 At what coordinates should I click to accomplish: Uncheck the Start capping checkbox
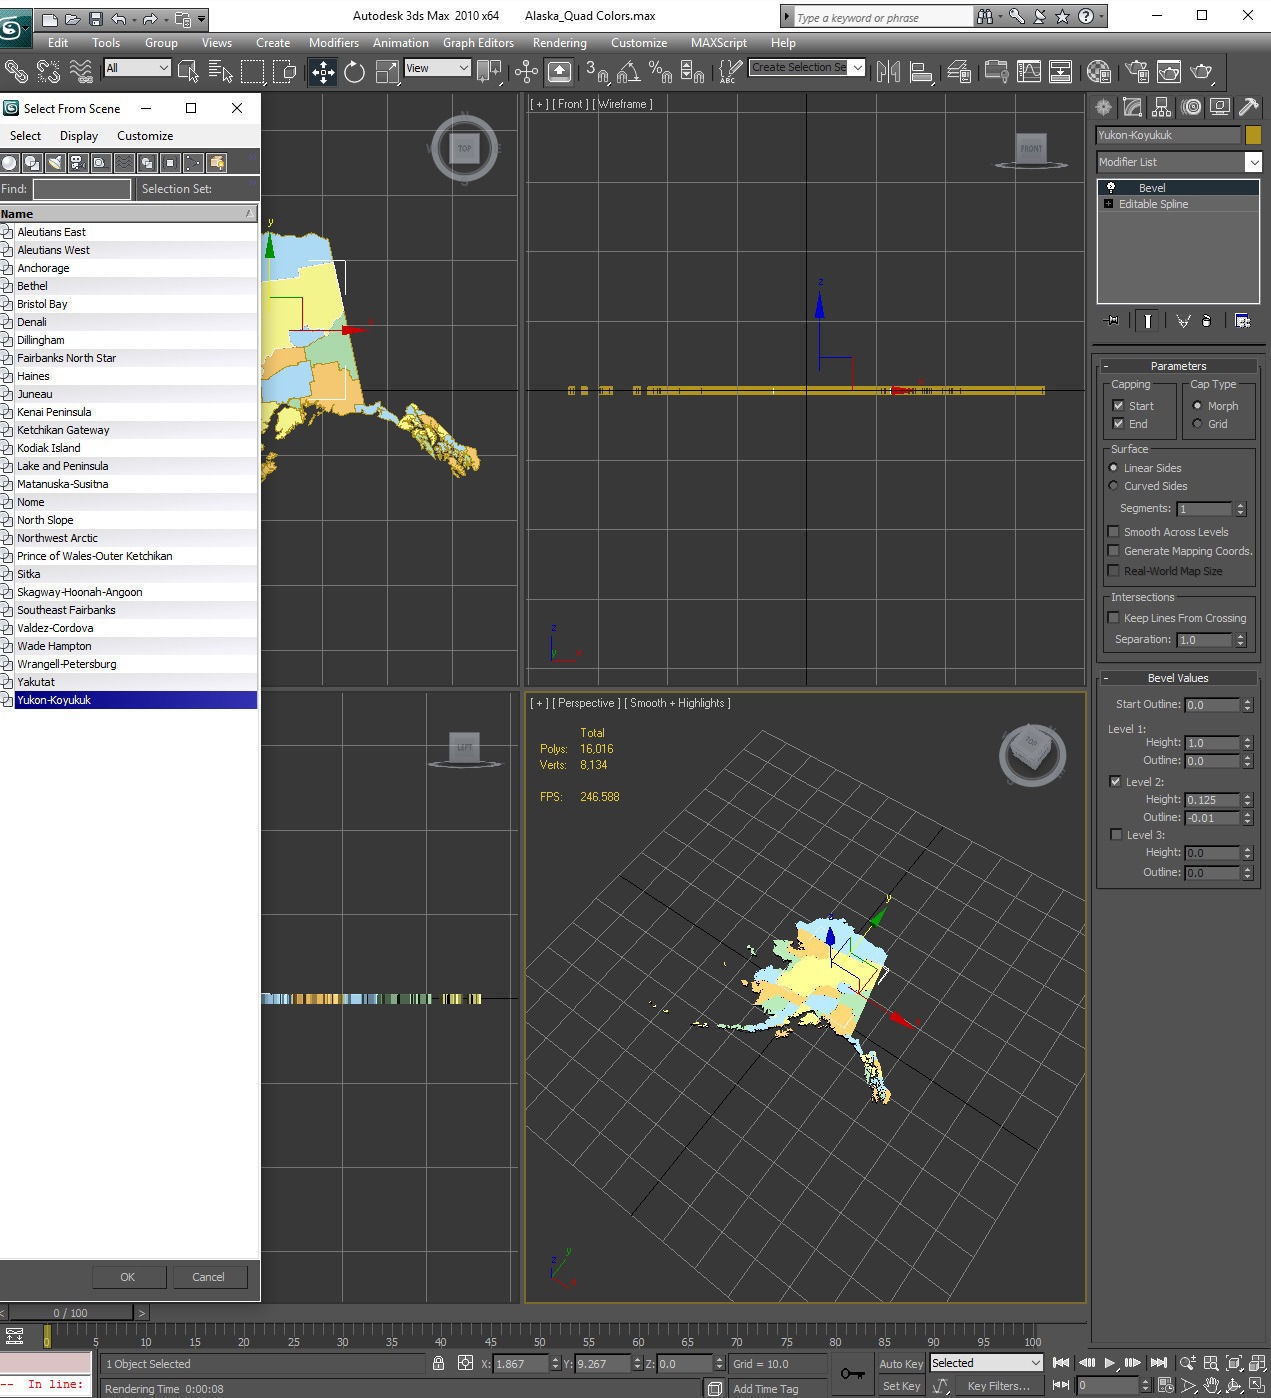click(x=1118, y=406)
